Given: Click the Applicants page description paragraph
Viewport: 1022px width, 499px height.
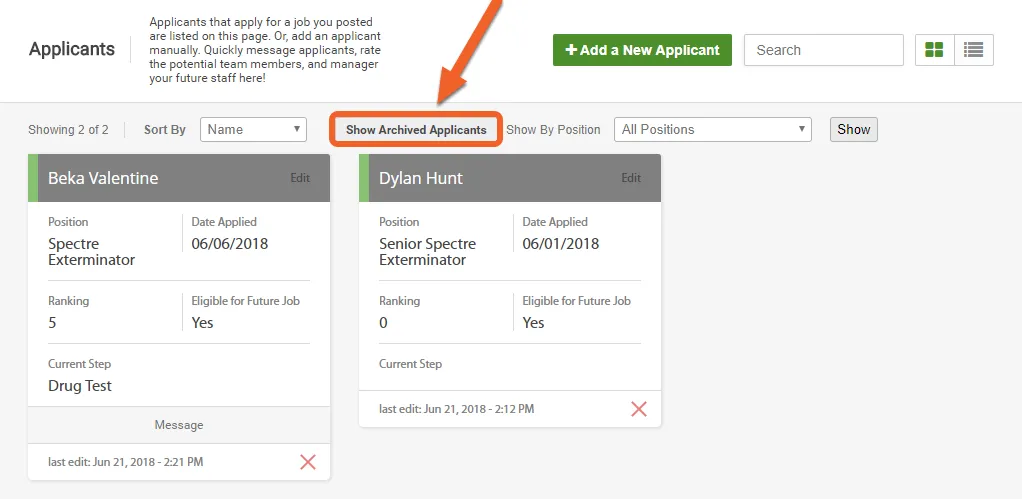Looking at the screenshot, I should click(265, 50).
